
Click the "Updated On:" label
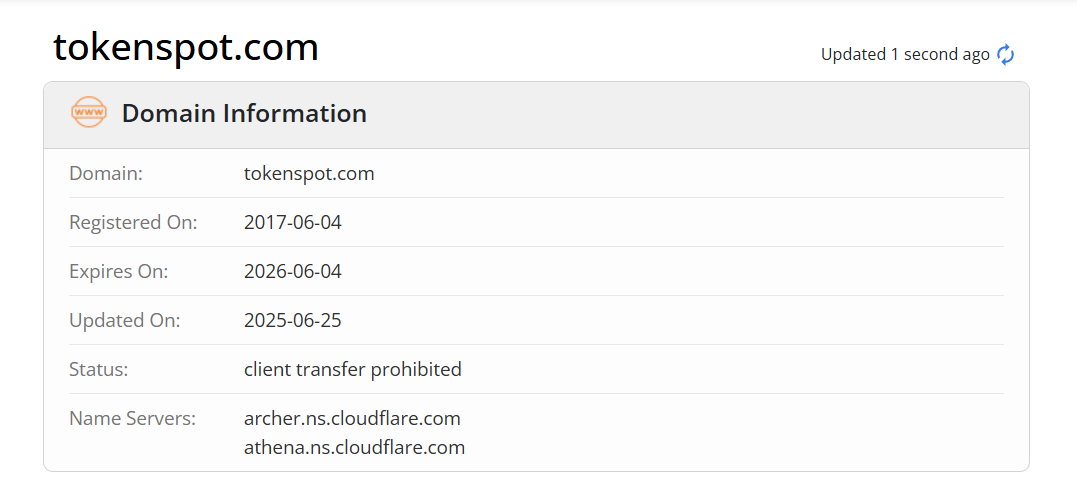[x=124, y=321]
